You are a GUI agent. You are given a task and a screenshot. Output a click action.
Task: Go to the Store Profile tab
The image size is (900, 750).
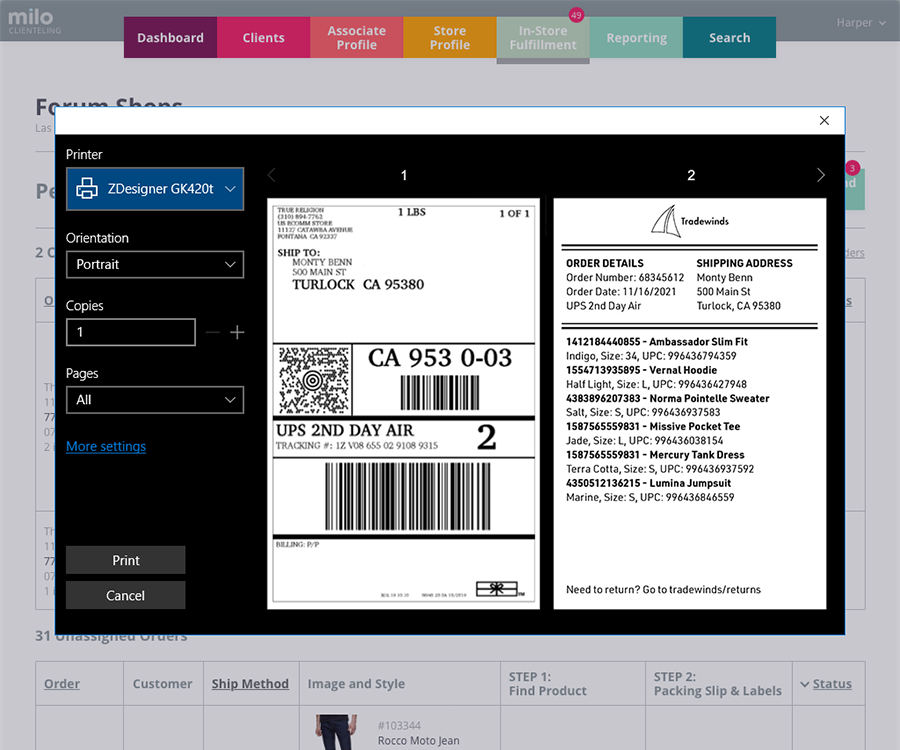[450, 38]
